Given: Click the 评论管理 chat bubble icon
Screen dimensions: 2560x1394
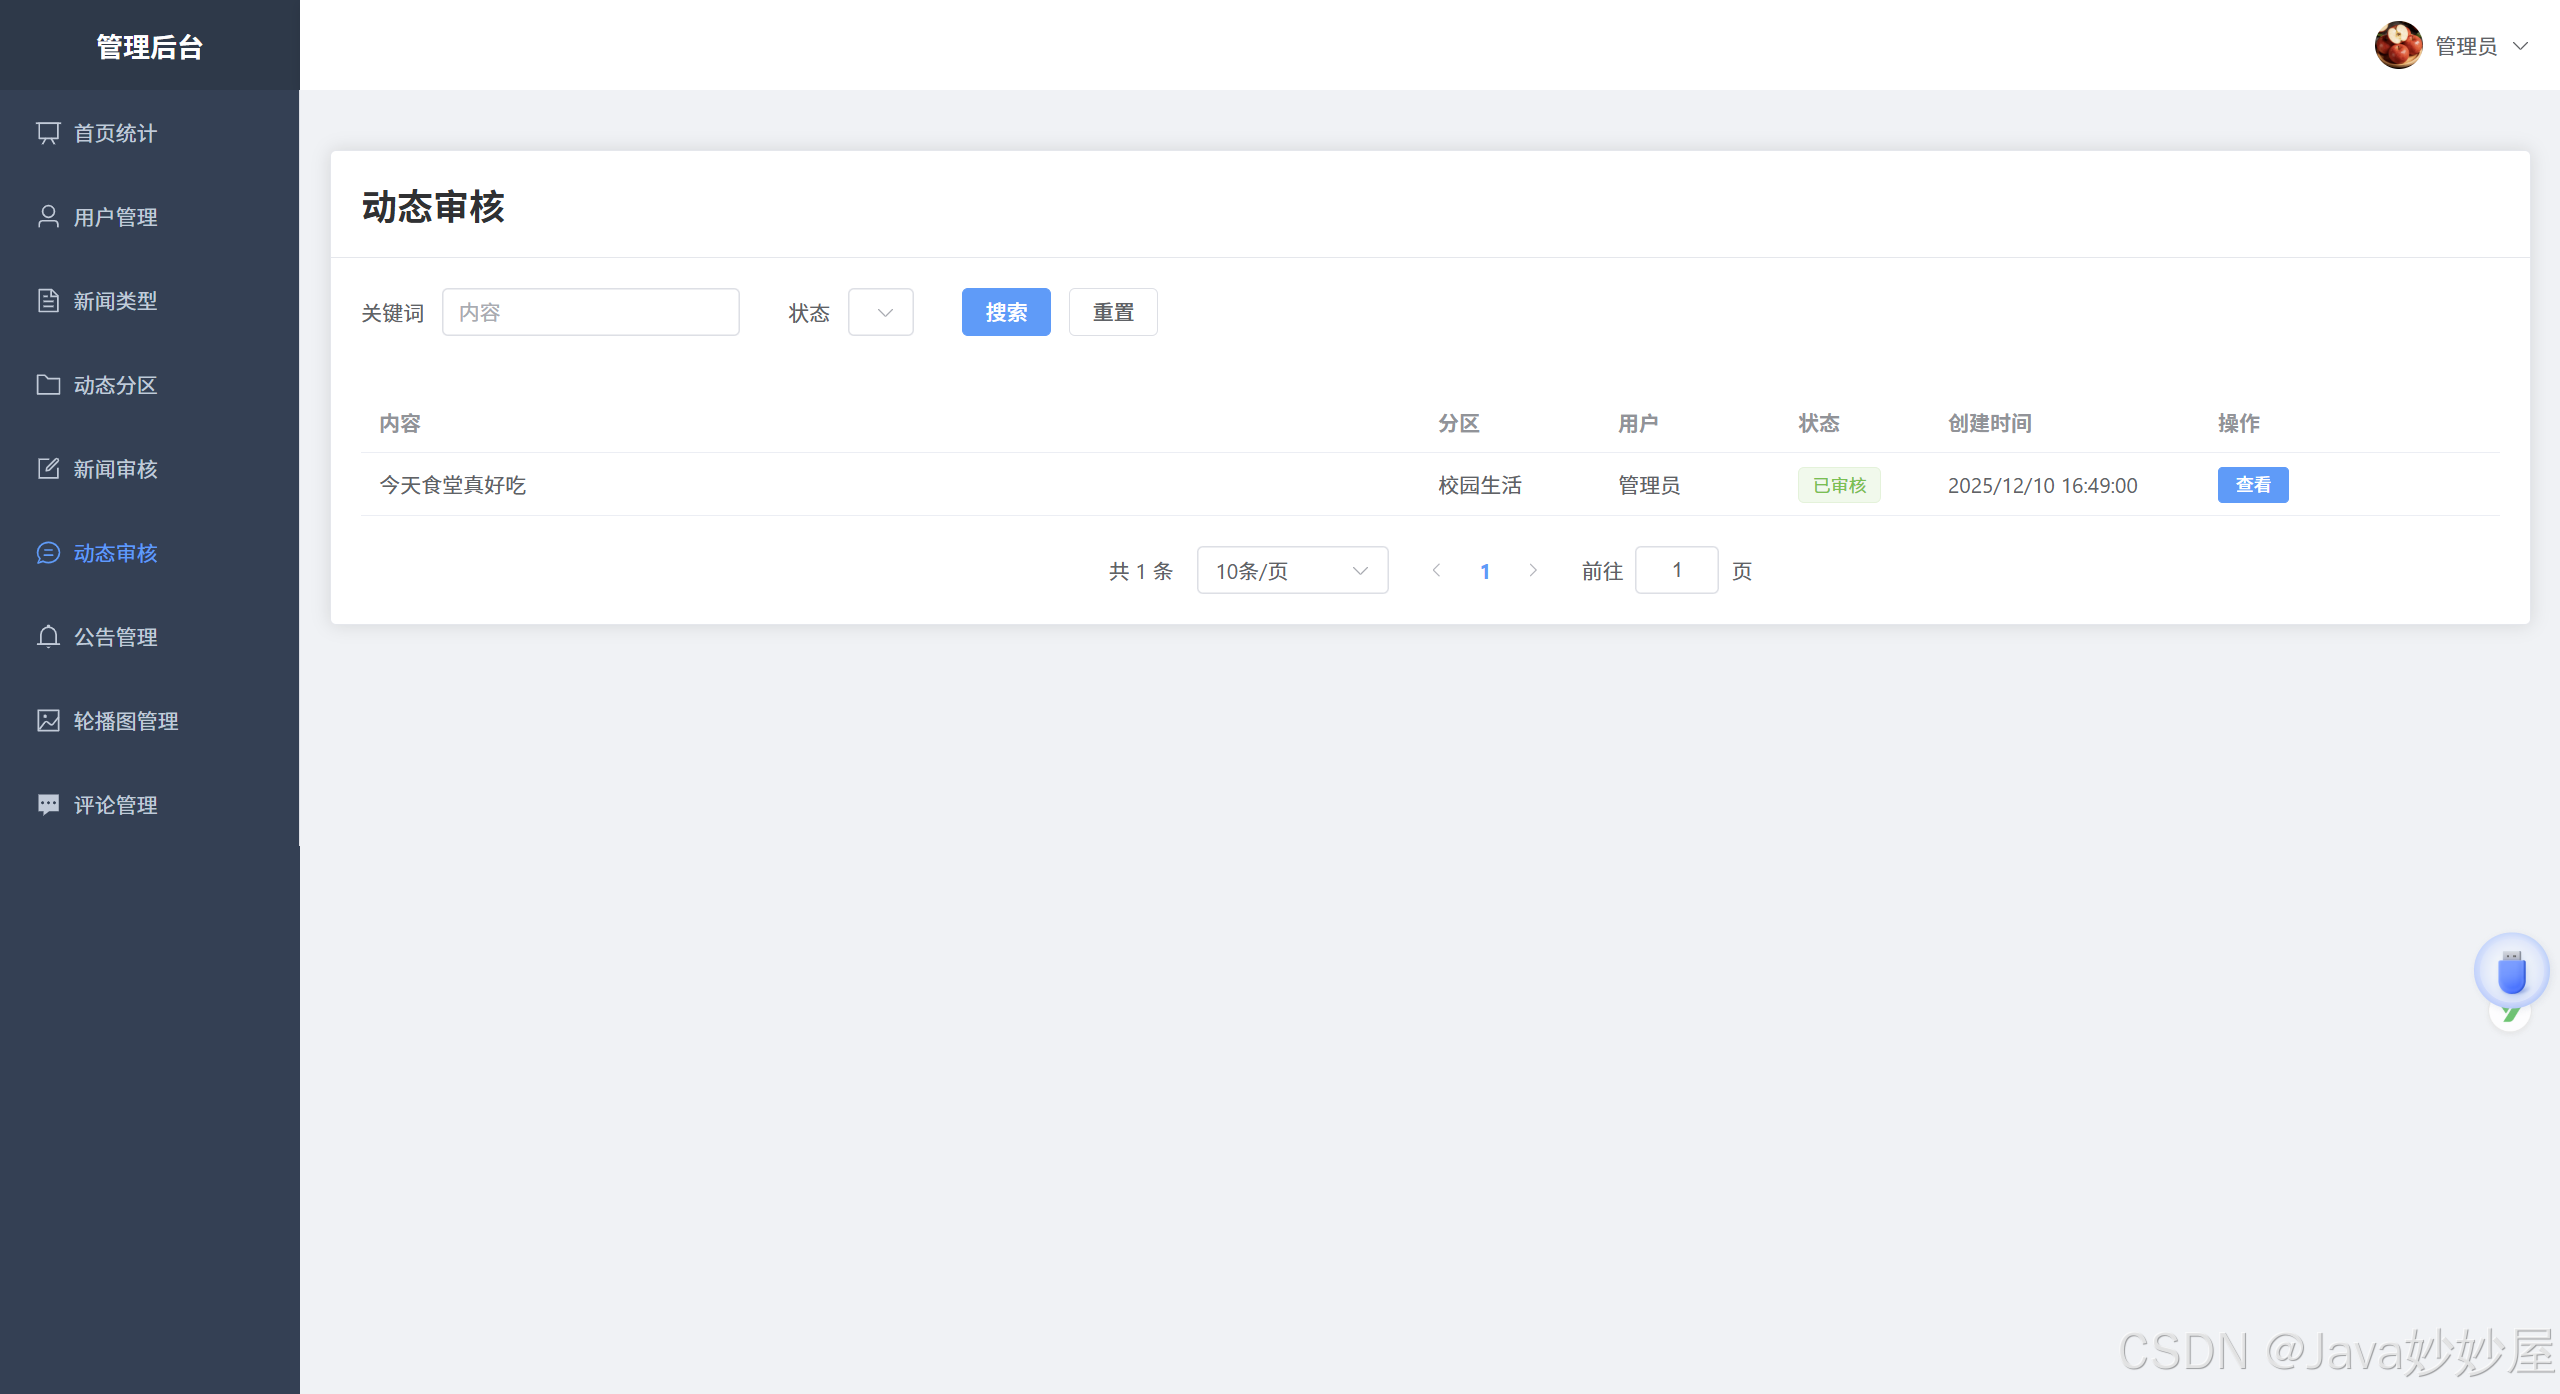Looking at the screenshot, I should click(x=48, y=805).
